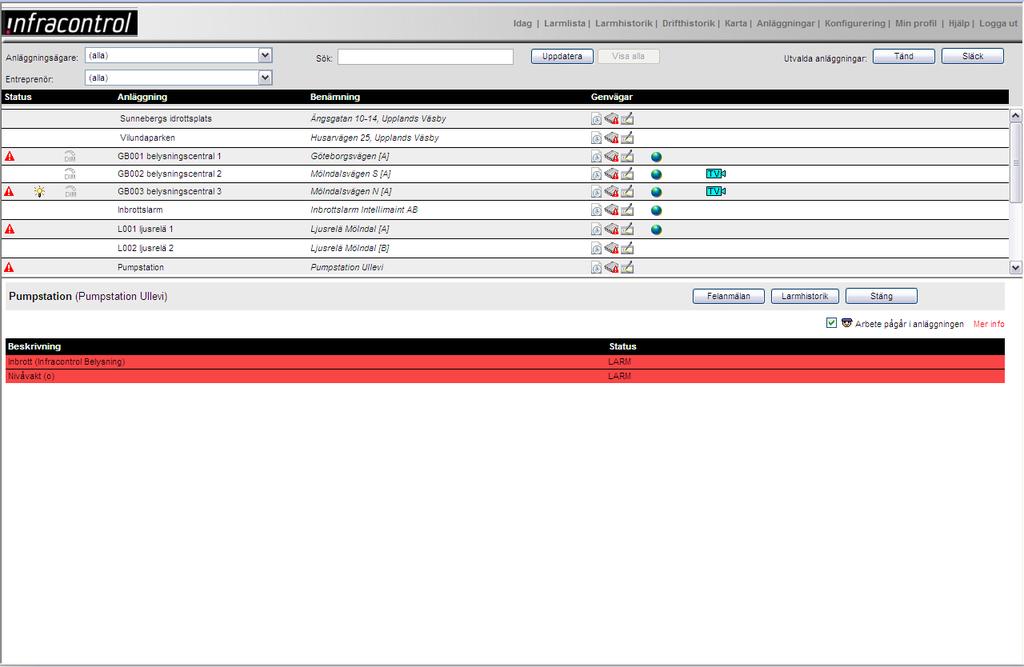Open the TV camera icon for GB003 belysningscentral 3
Image resolution: width=1024 pixels, height=667 pixels.
tap(716, 191)
